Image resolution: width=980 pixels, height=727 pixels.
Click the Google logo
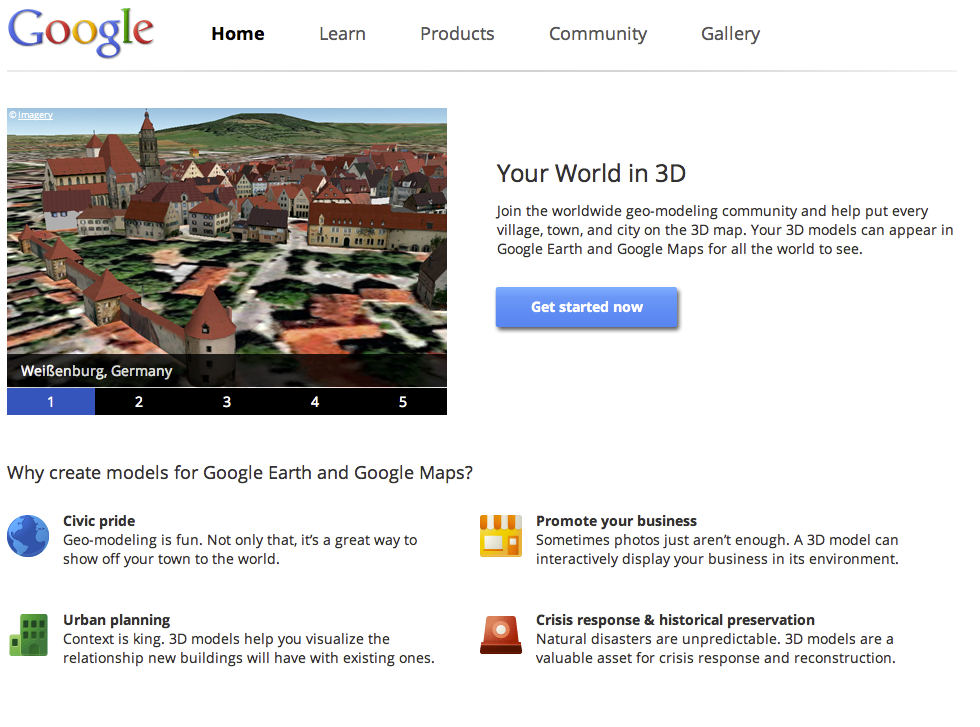click(81, 33)
